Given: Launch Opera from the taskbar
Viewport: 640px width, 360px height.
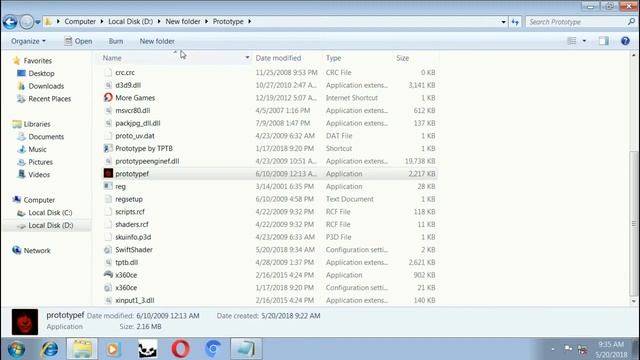Looking at the screenshot, I should pyautogui.click(x=180, y=349).
